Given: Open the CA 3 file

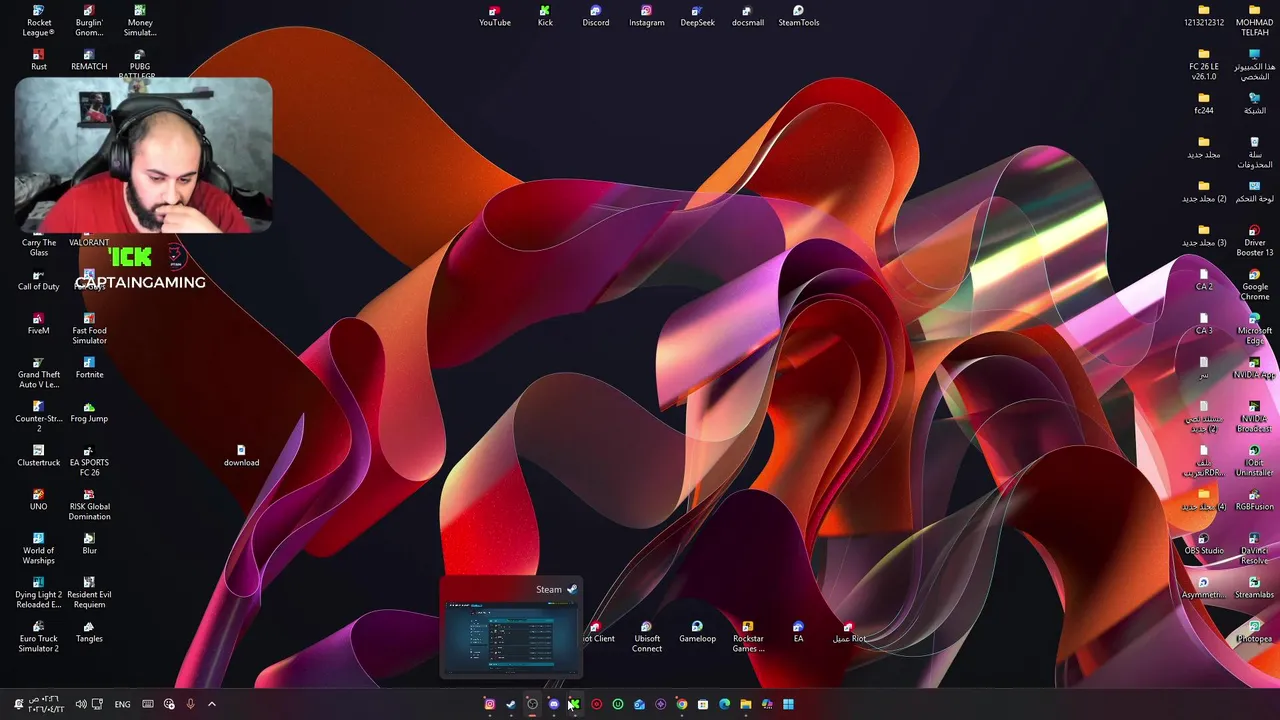Looking at the screenshot, I should 1204,323.
